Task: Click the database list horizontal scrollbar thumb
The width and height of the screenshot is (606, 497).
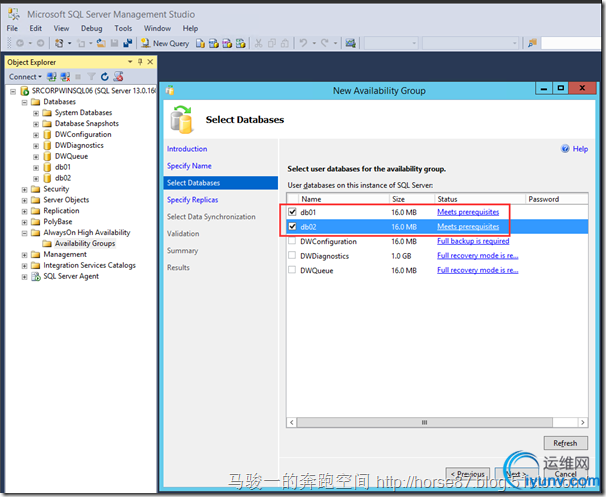Action: pyautogui.click(x=425, y=422)
